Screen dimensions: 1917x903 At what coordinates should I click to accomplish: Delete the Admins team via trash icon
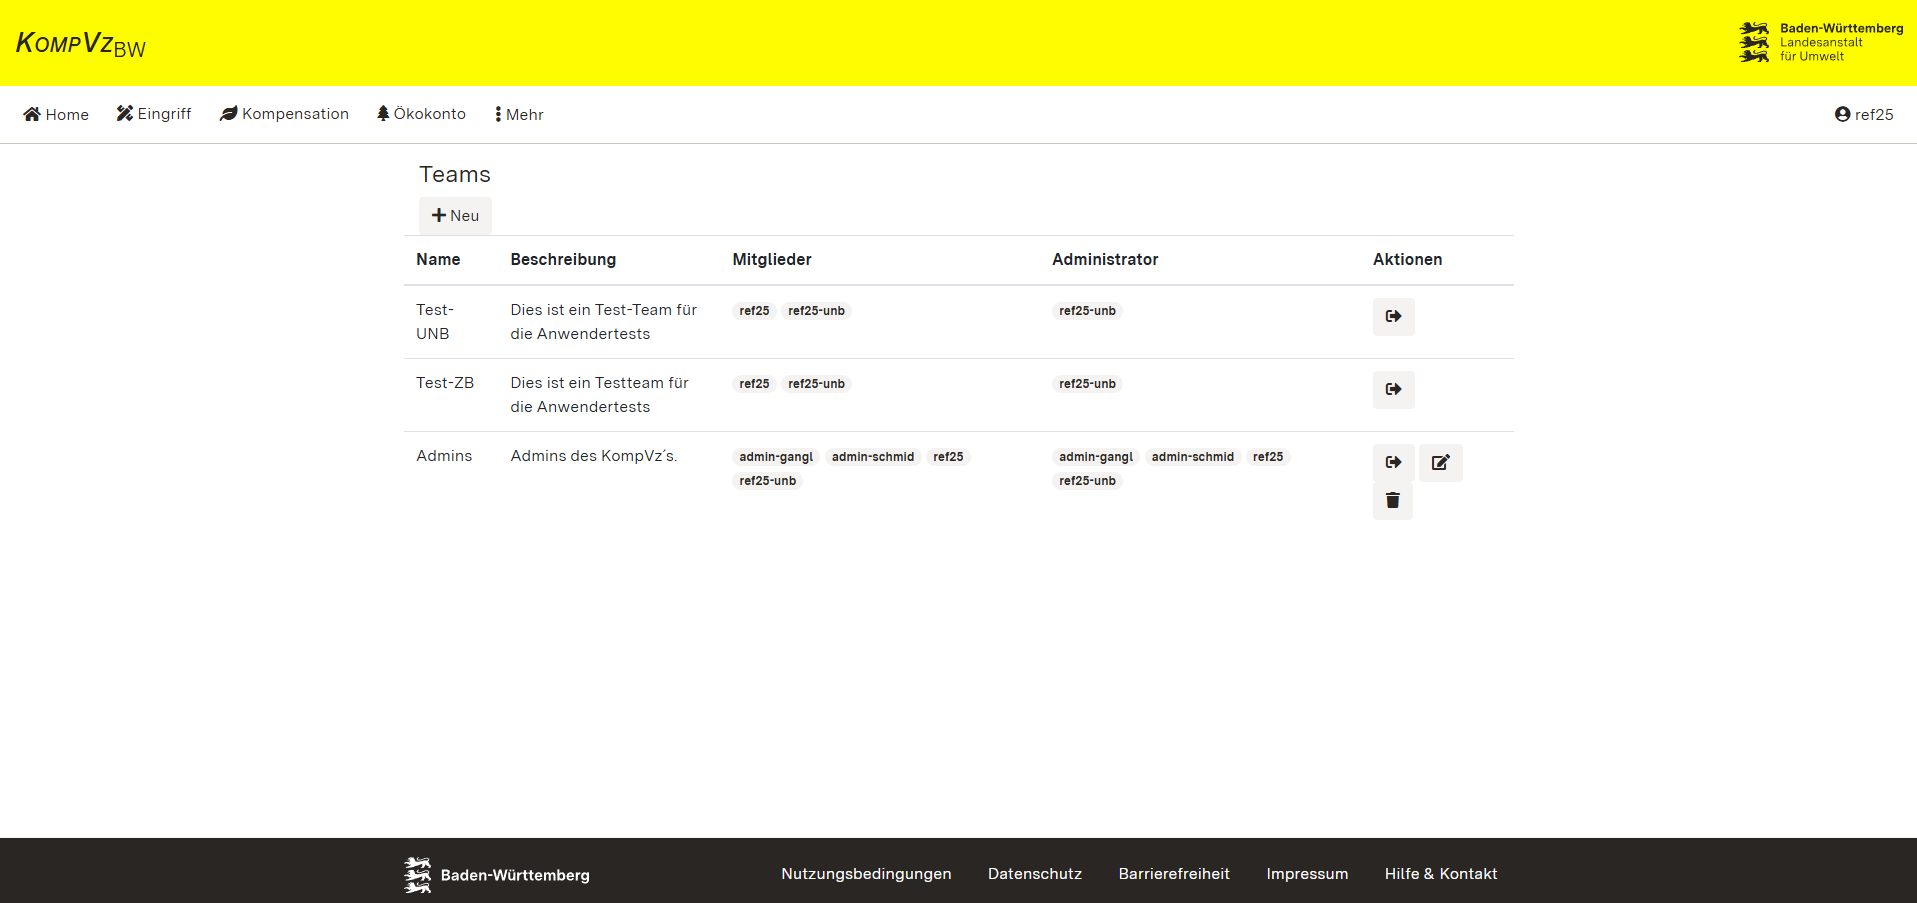[1392, 500]
